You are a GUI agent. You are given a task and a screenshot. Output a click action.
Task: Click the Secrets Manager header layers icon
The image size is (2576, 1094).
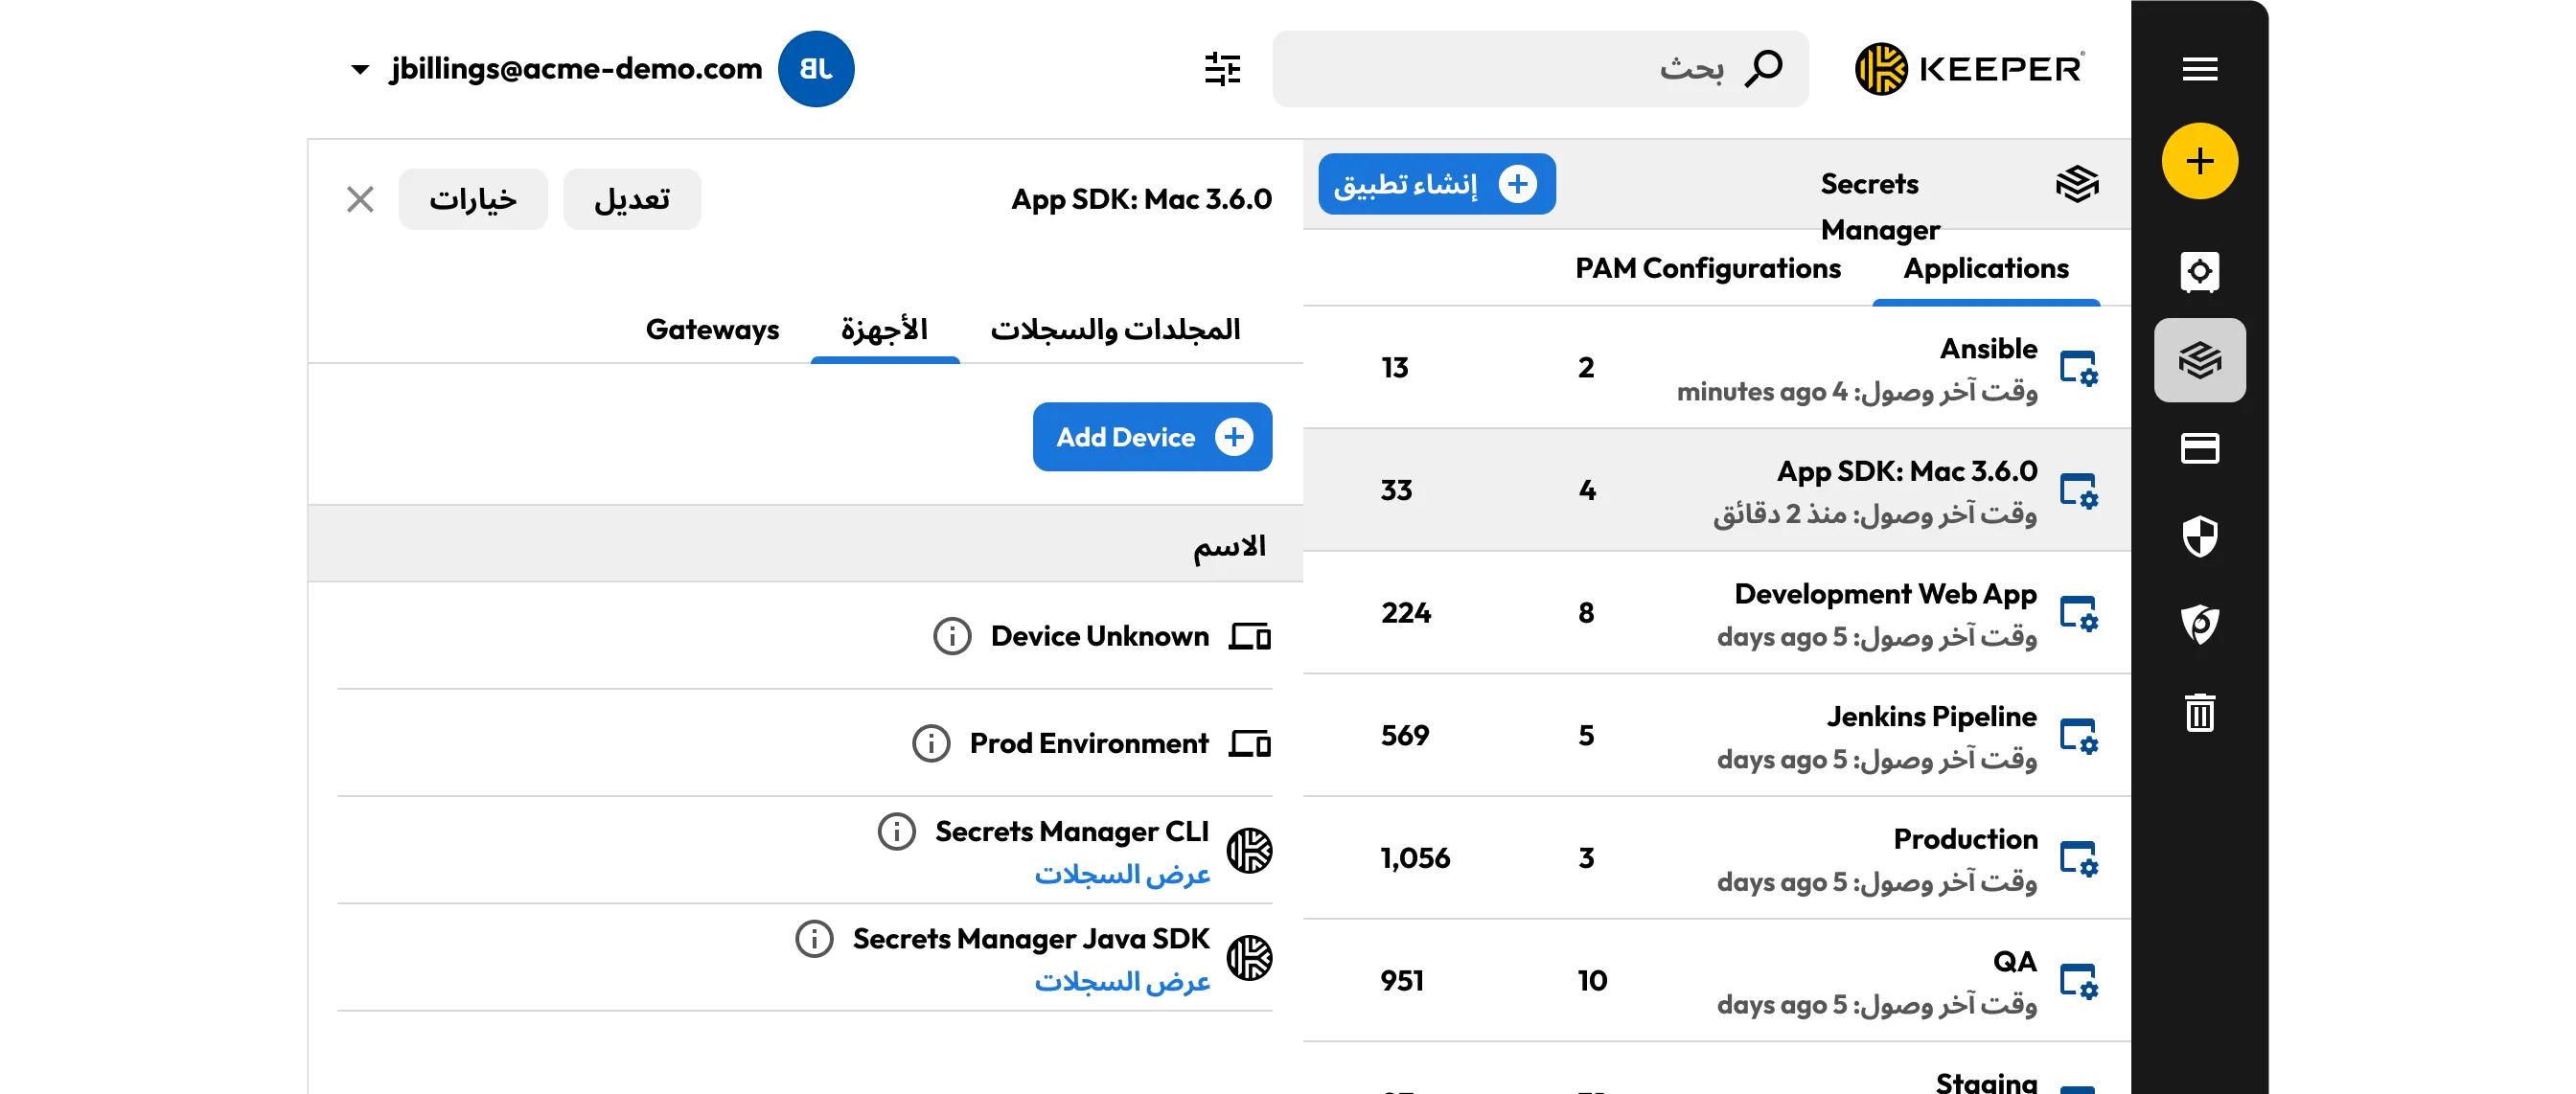pyautogui.click(x=2077, y=184)
